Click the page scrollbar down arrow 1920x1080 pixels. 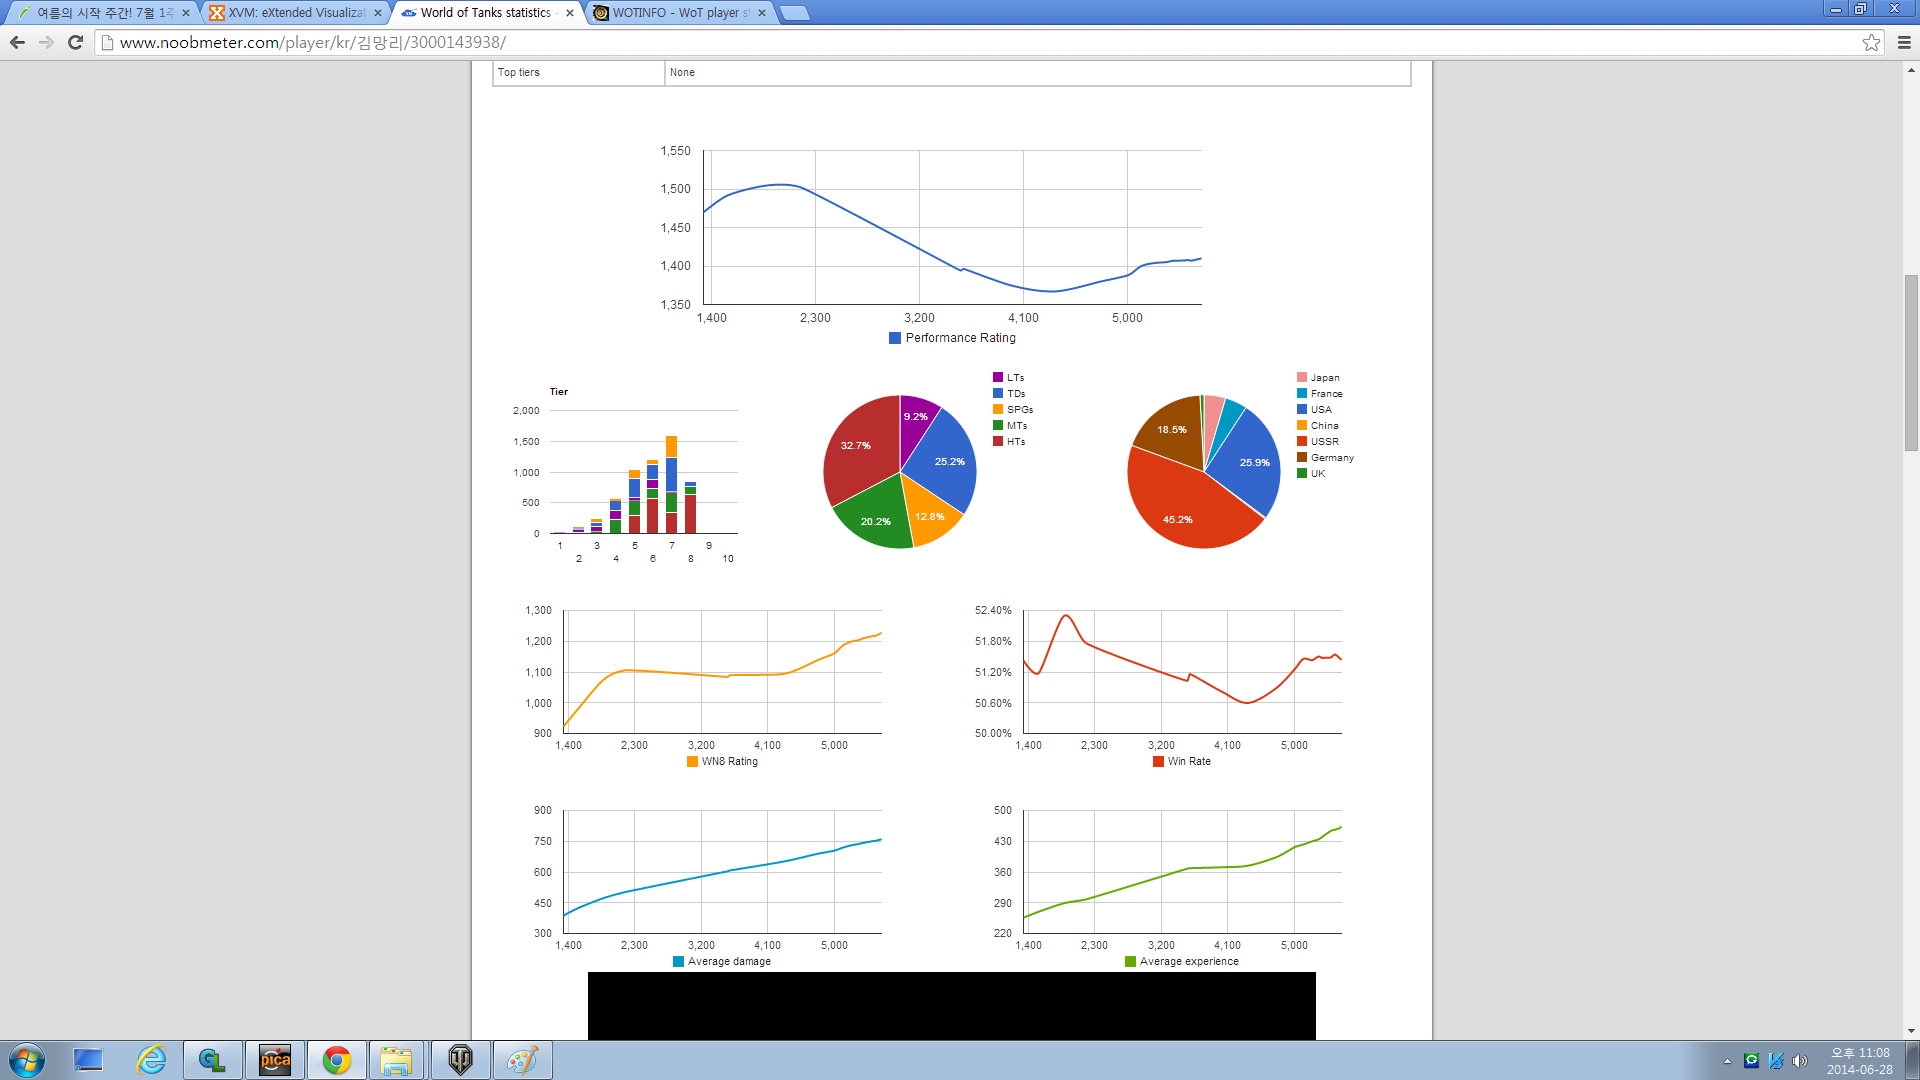[x=1911, y=1031]
